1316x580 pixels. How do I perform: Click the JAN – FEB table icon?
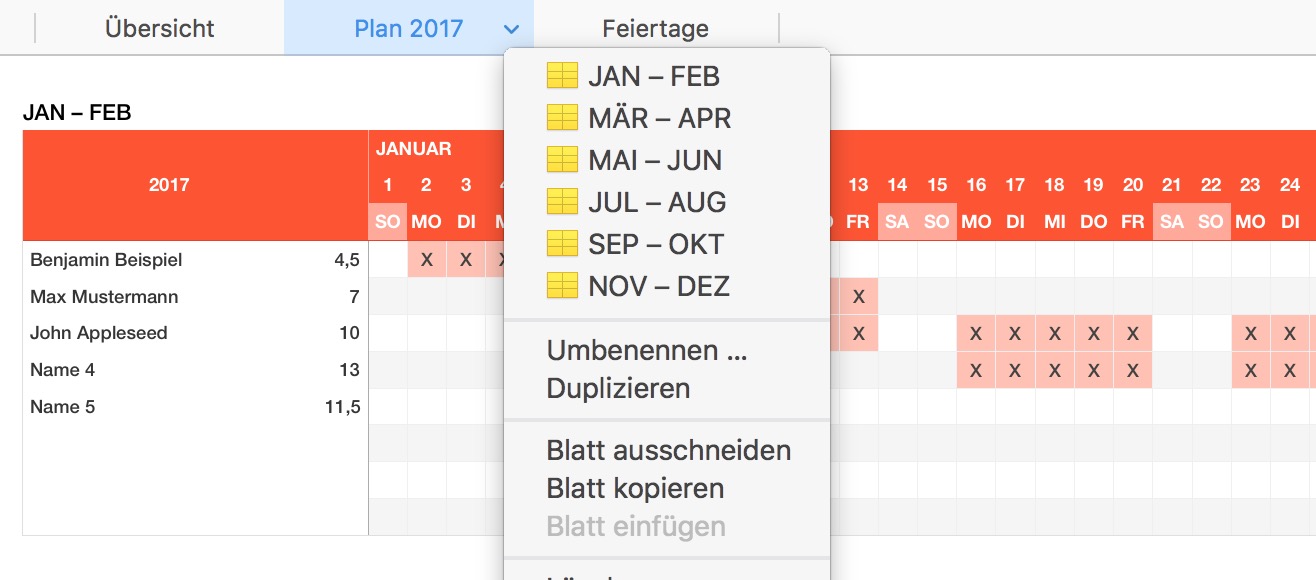coord(562,76)
